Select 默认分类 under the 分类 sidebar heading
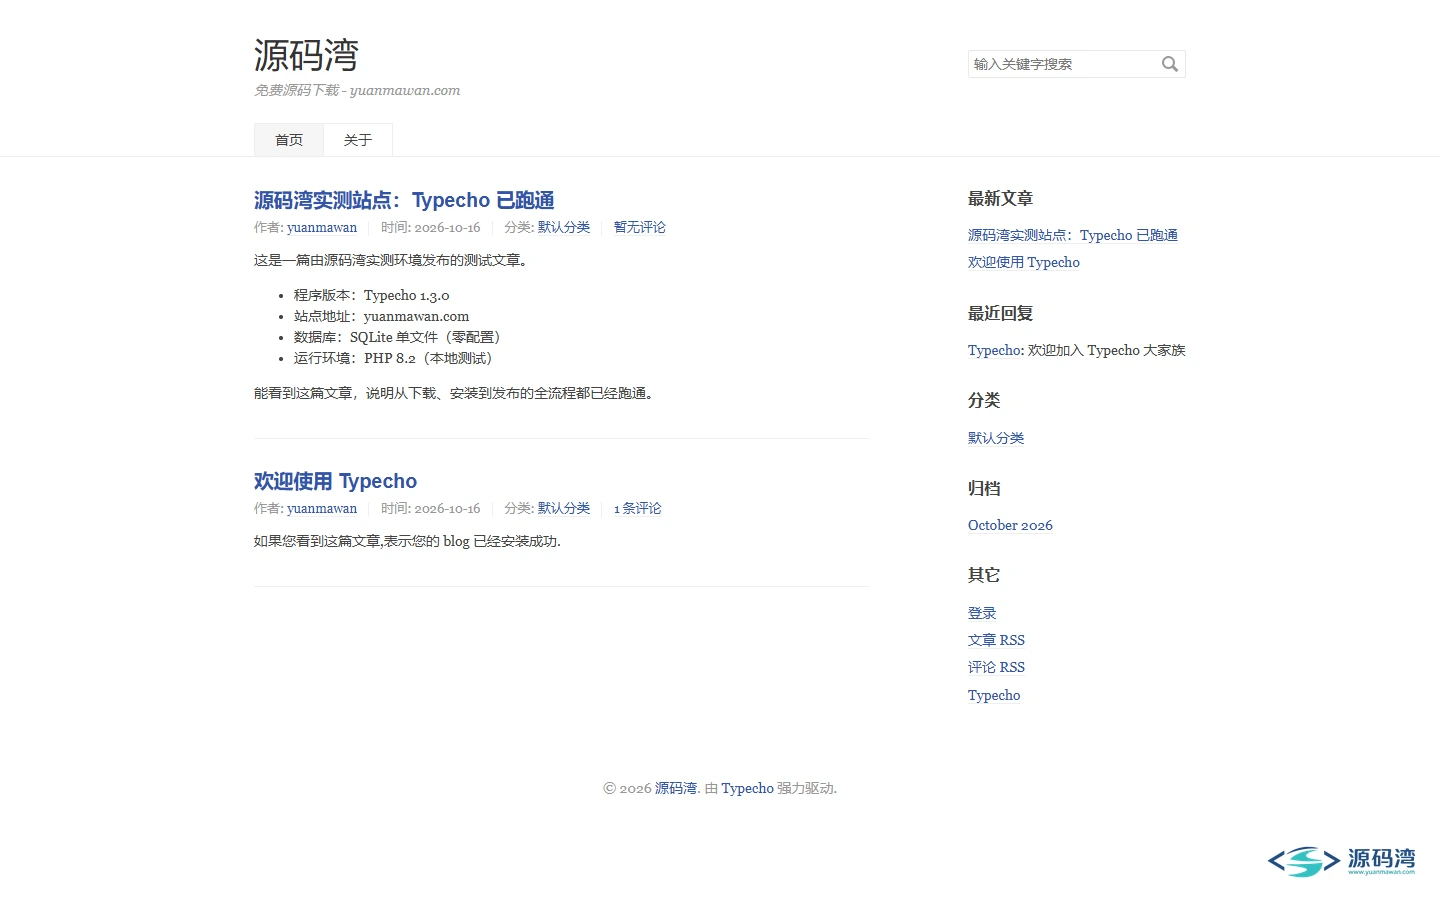 click(996, 438)
